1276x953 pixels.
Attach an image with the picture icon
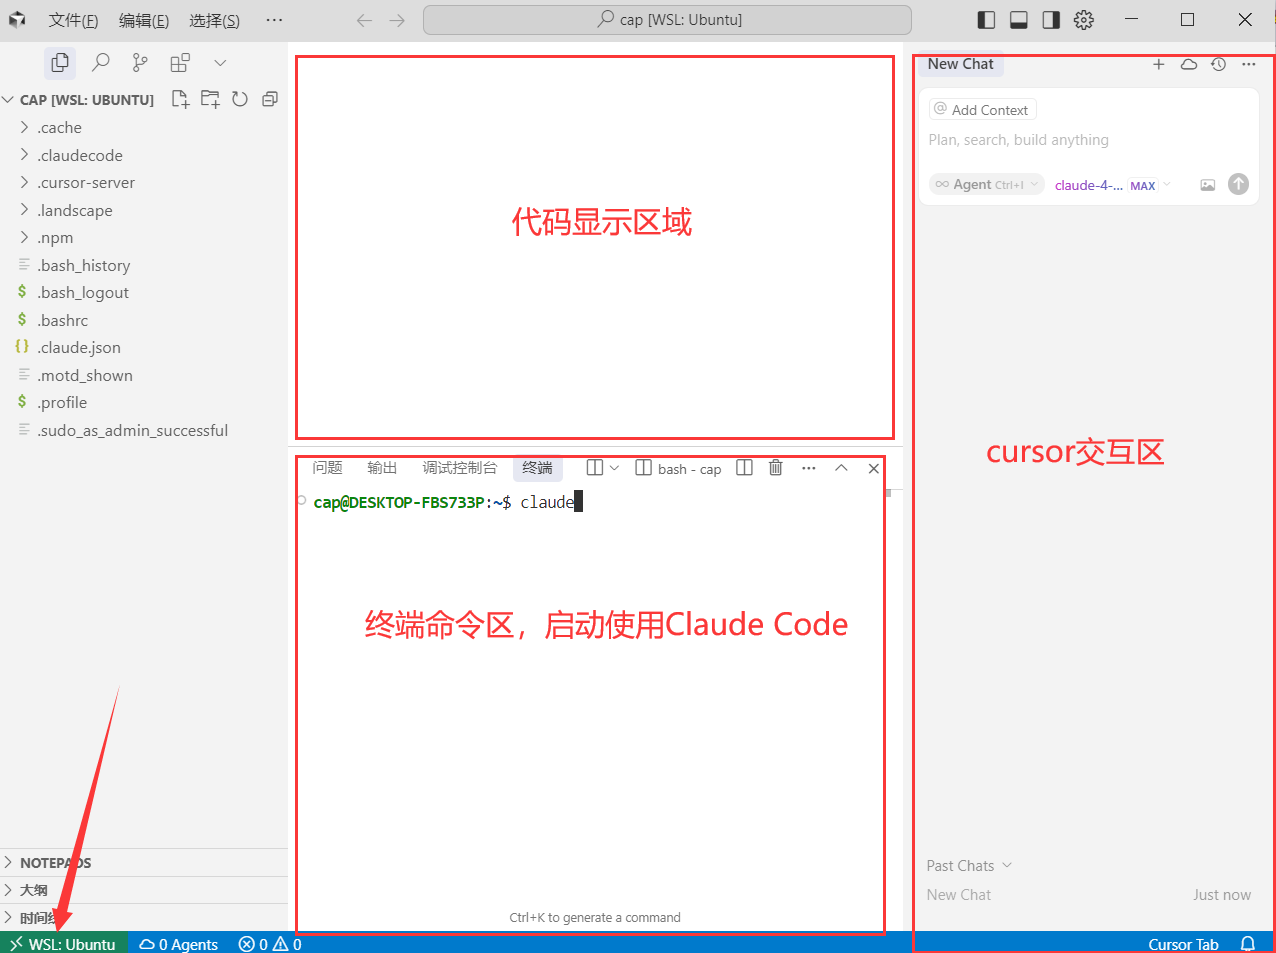click(1208, 185)
